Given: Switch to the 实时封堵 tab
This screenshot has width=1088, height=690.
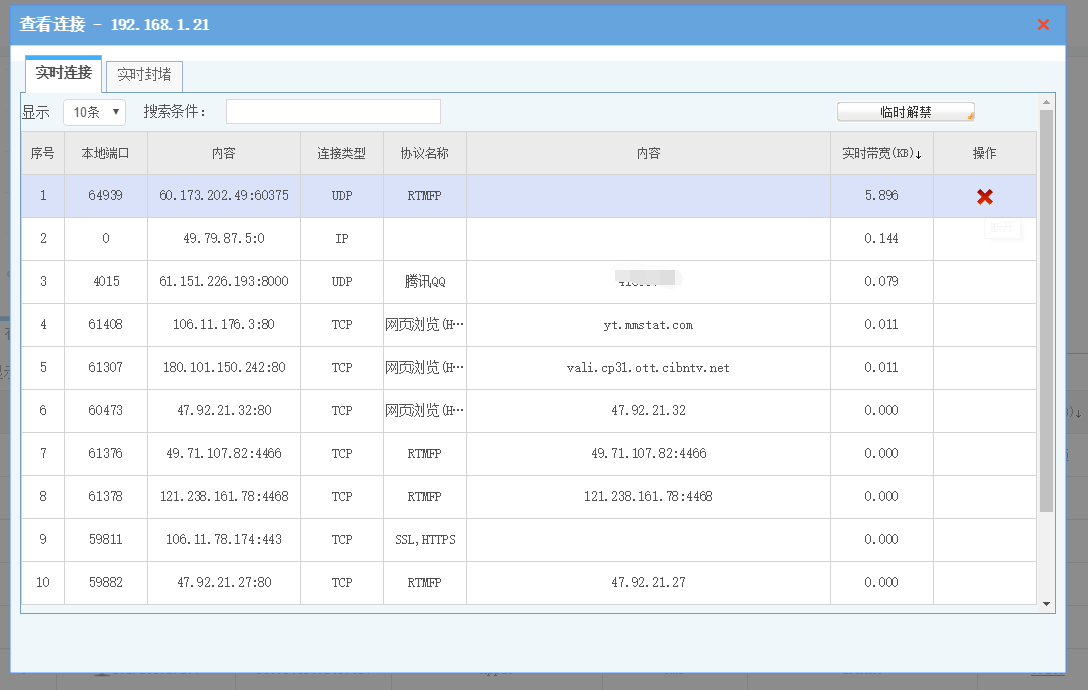Looking at the screenshot, I should 144,75.
